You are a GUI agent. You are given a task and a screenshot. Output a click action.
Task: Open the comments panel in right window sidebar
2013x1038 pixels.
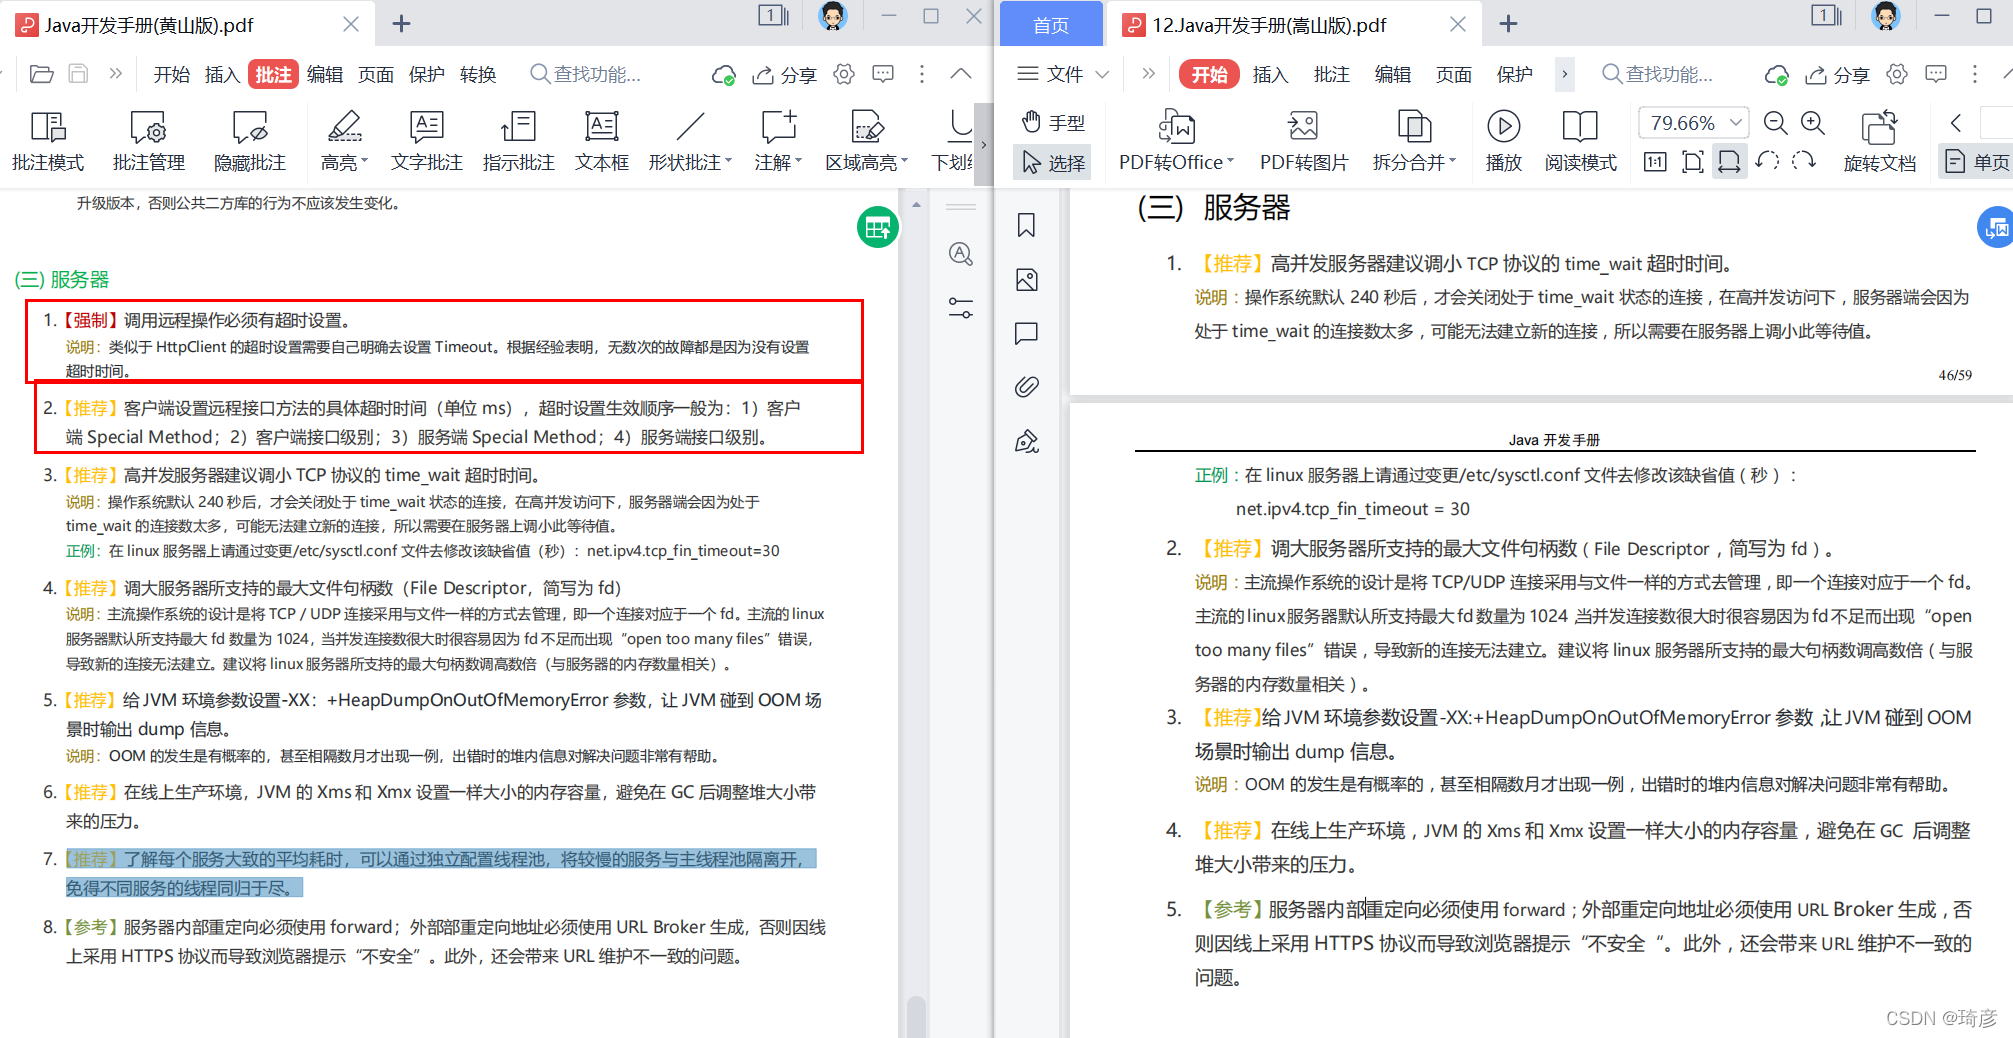pyautogui.click(x=1026, y=333)
